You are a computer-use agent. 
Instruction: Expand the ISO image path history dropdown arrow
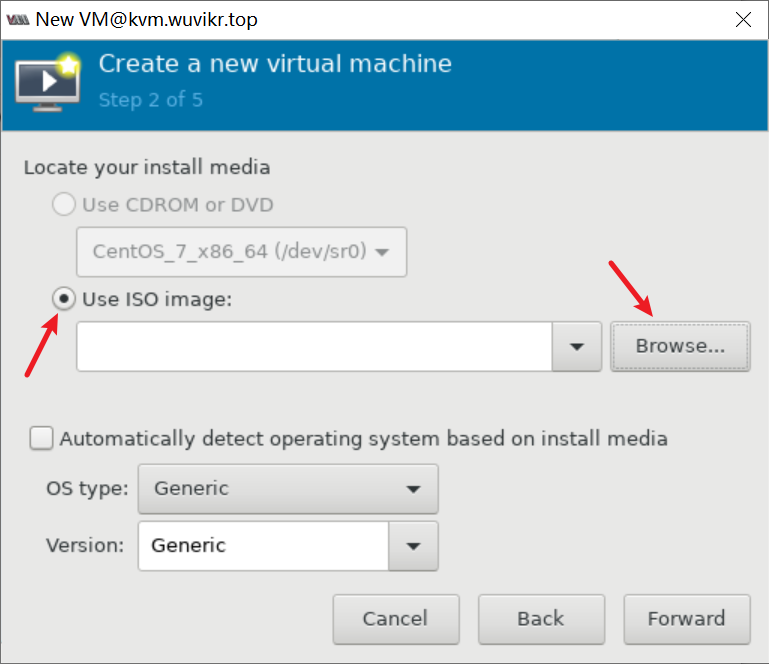tap(577, 346)
